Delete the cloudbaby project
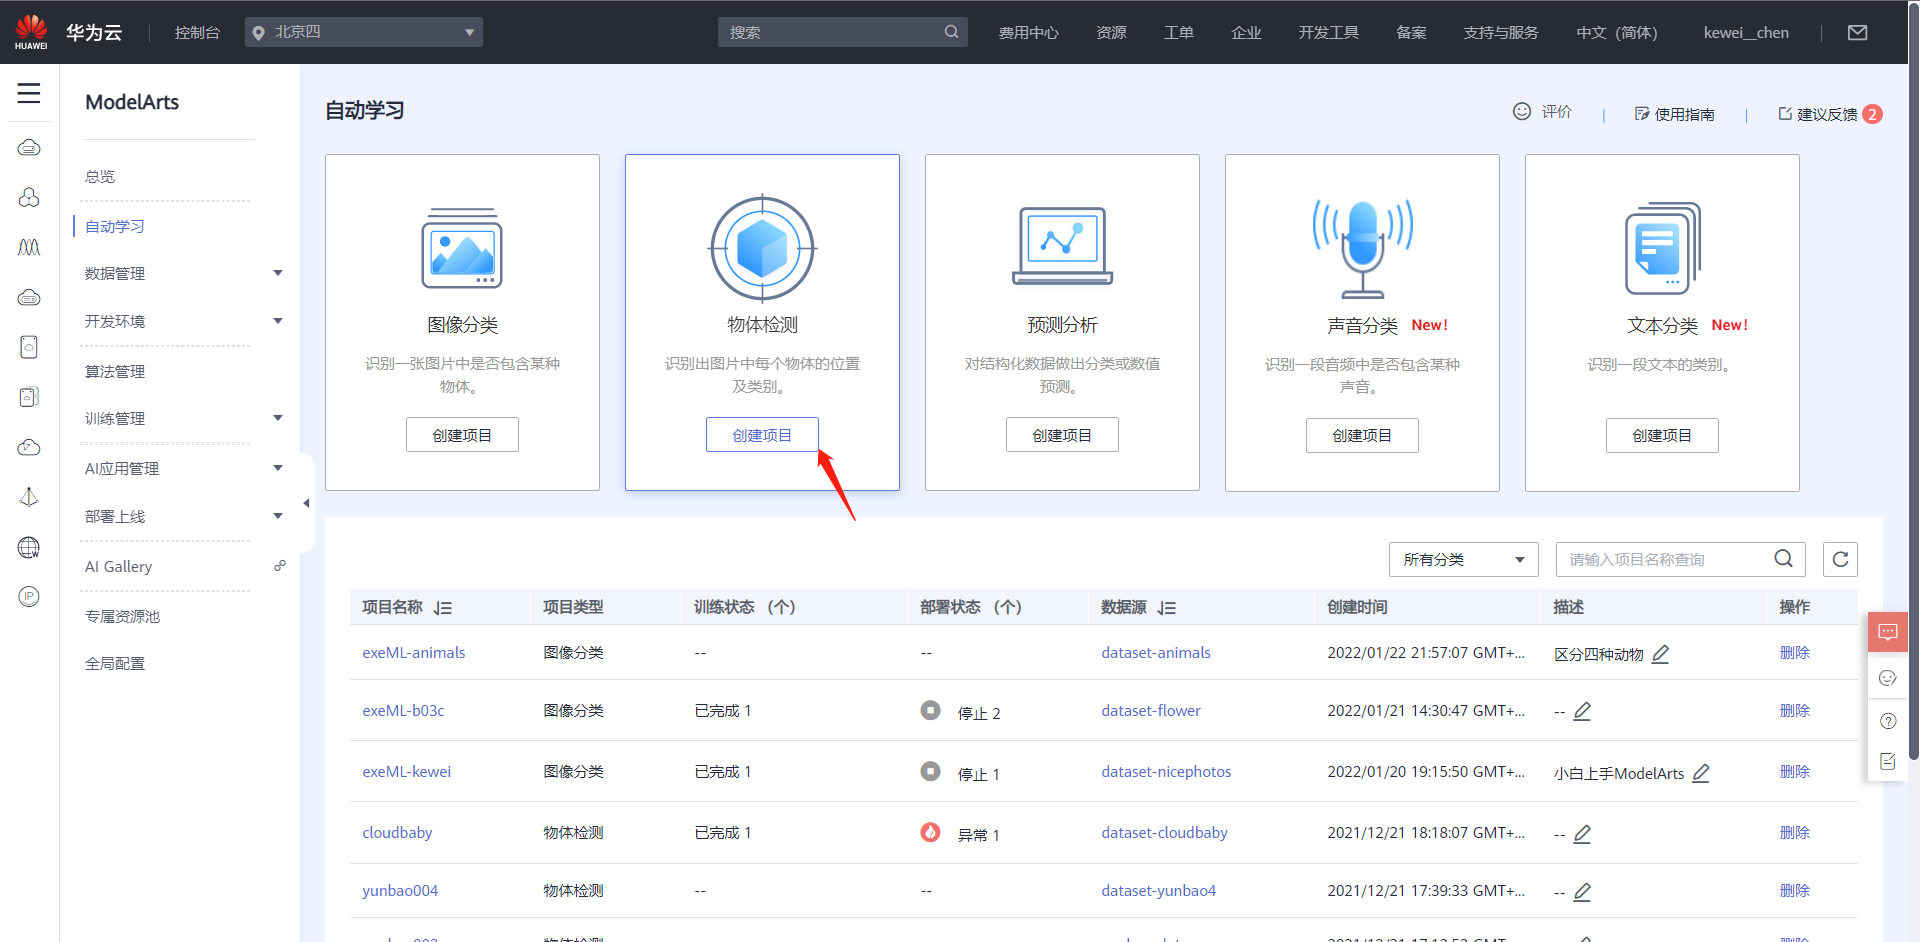 tap(1795, 832)
